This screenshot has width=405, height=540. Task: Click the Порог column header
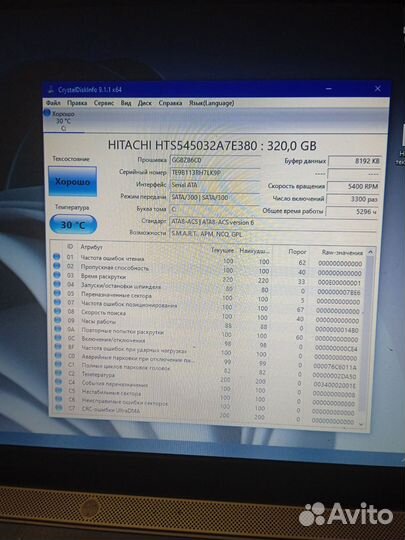[297, 252]
